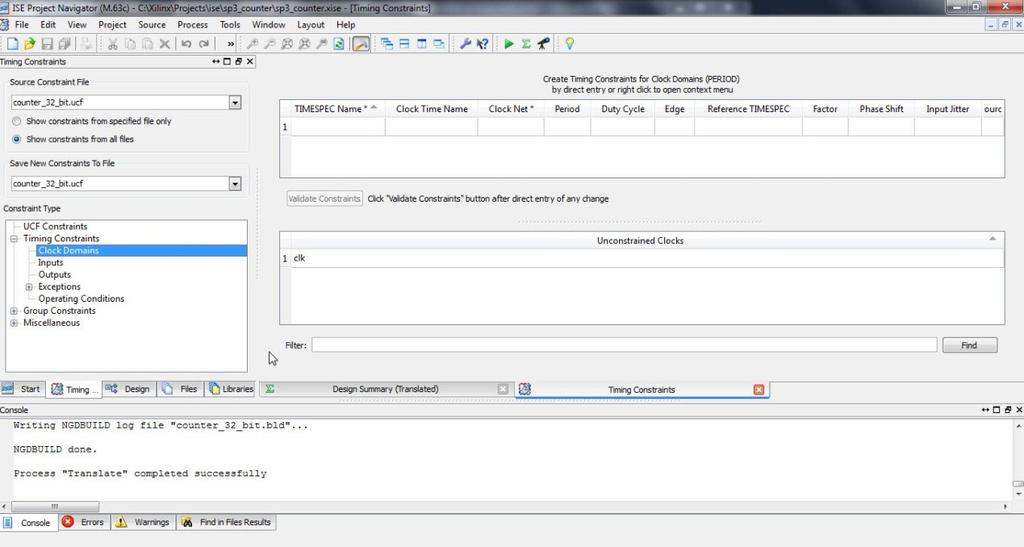Click the Undo arrow toolbar icon
1024x547 pixels.
[186, 44]
